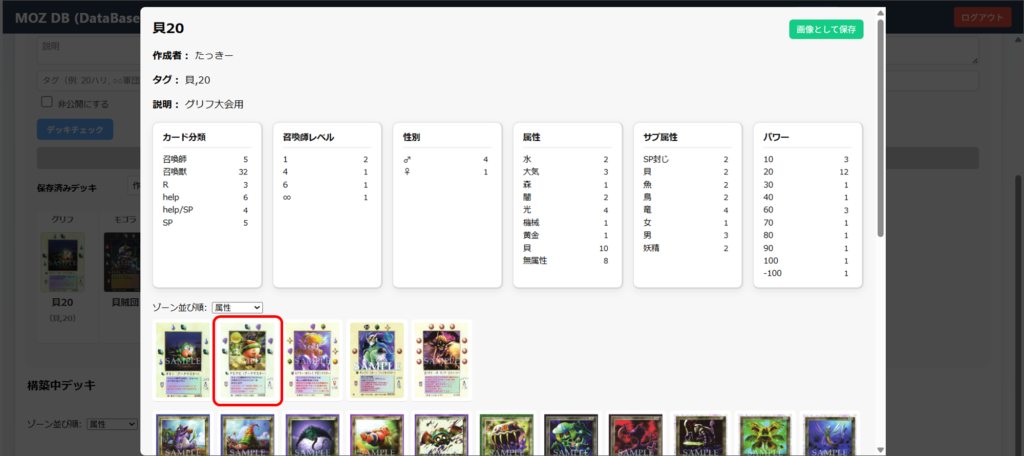The width and height of the screenshot is (1024, 456).
Task: Open the modal ゾーン並び順 属性 dropdown
Action: coord(237,307)
